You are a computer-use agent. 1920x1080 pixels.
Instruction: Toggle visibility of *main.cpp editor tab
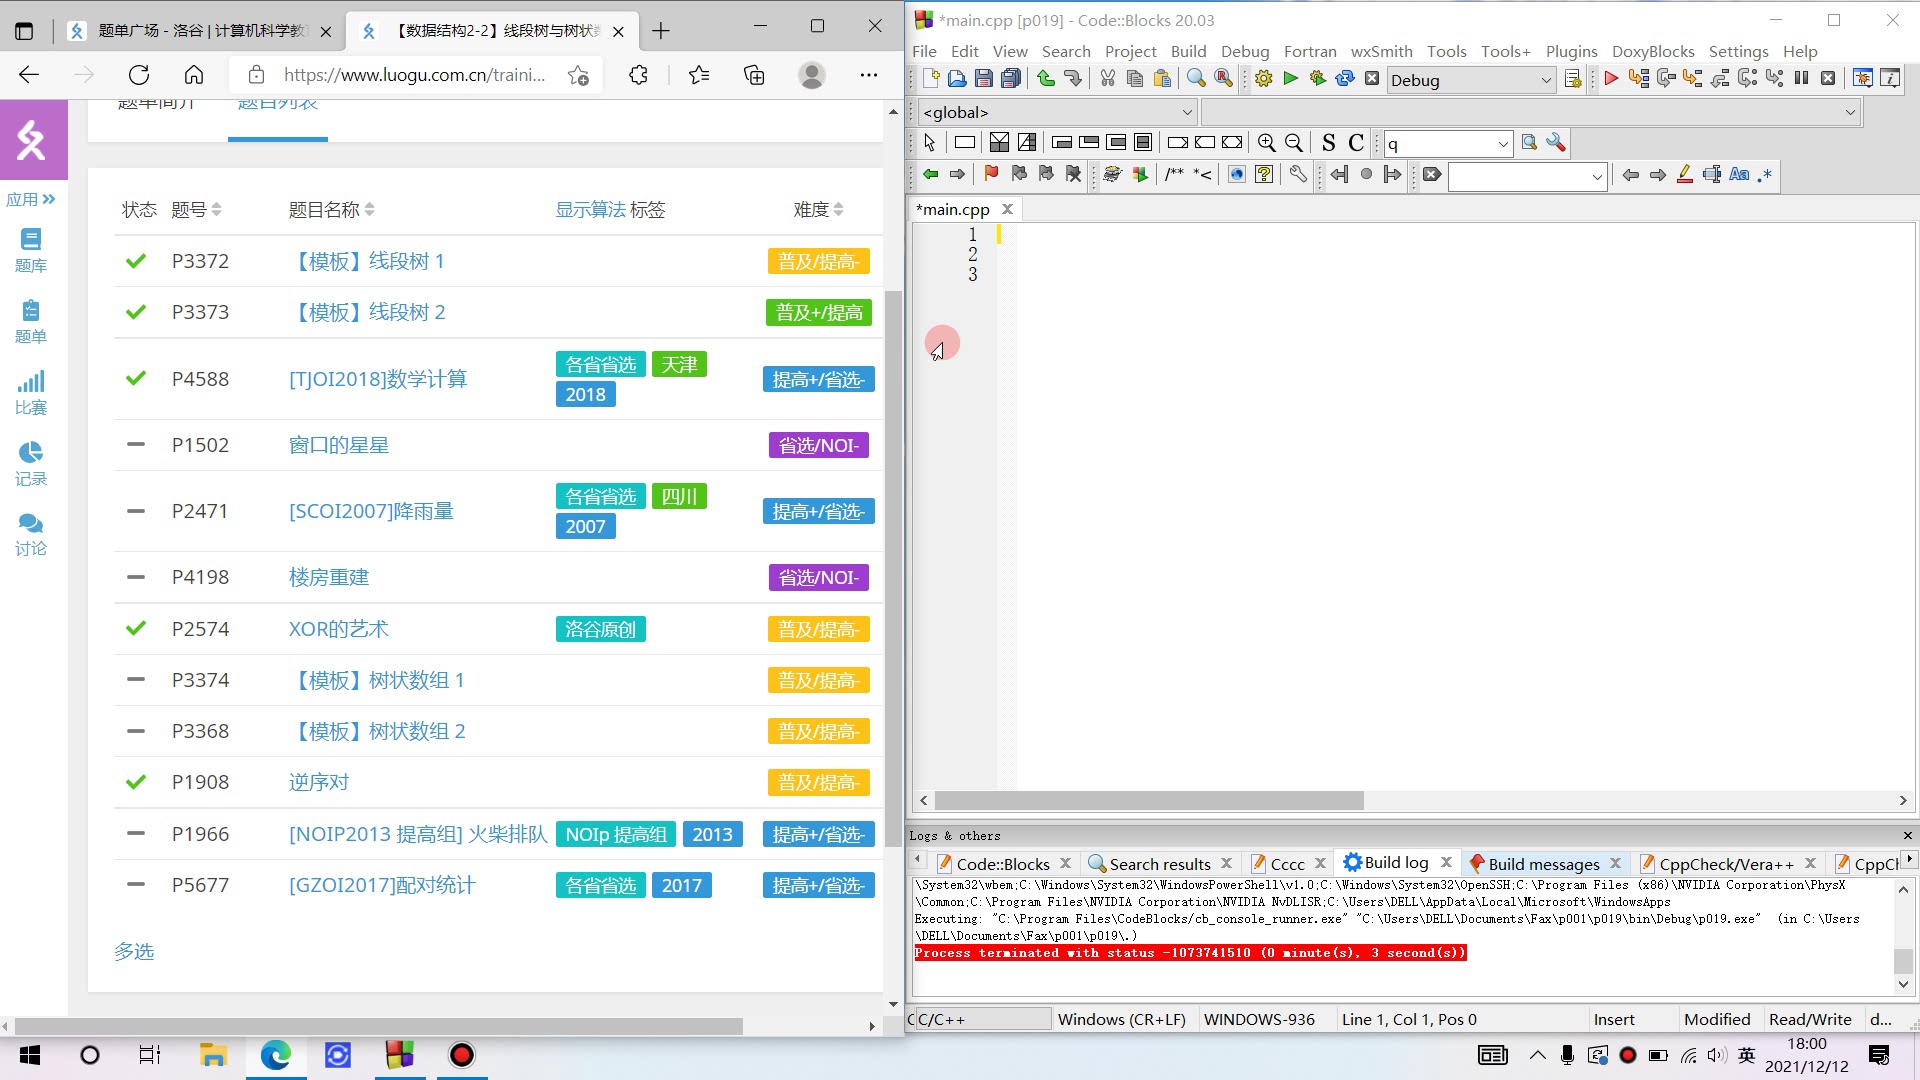[x=1007, y=210]
